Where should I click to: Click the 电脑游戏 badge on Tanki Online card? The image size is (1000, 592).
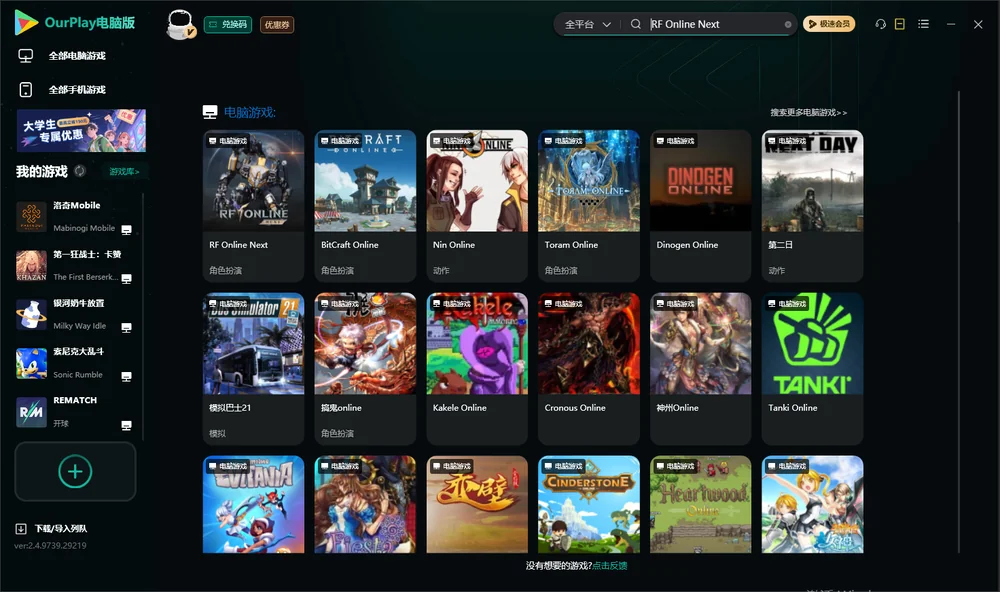point(788,304)
